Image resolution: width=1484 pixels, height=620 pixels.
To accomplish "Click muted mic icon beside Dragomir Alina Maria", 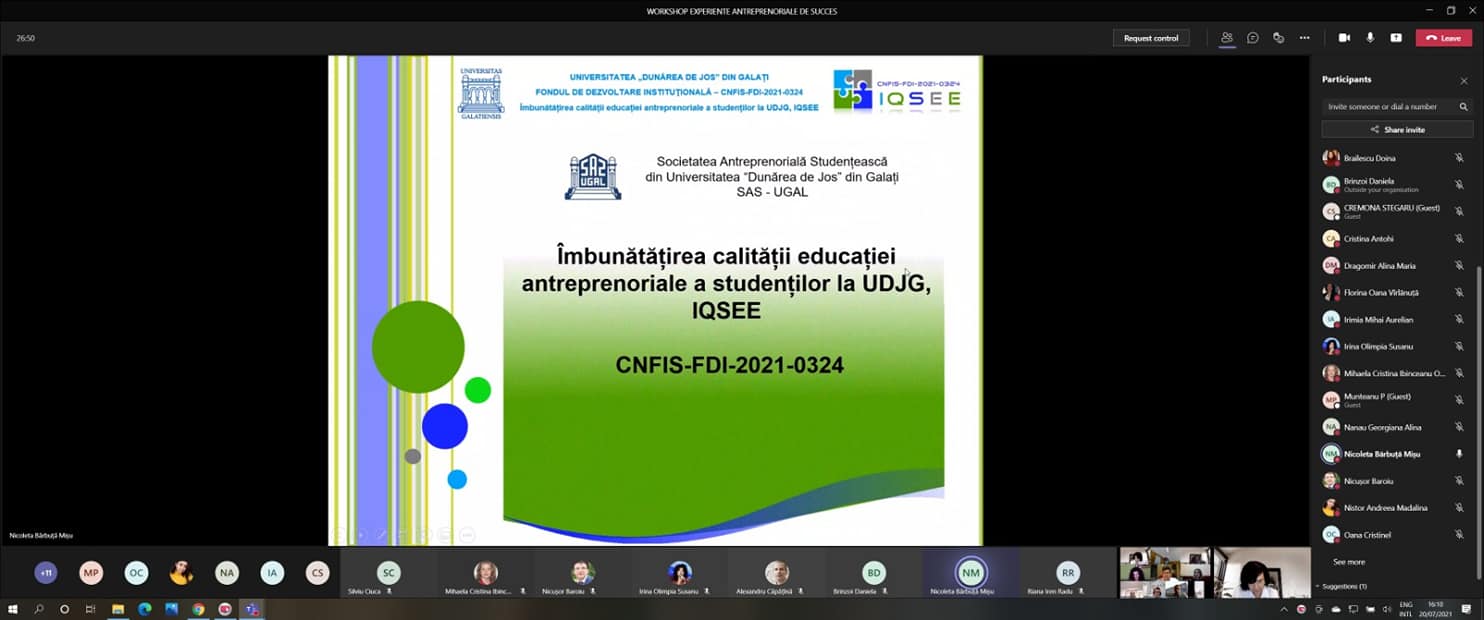I will click(x=1459, y=266).
